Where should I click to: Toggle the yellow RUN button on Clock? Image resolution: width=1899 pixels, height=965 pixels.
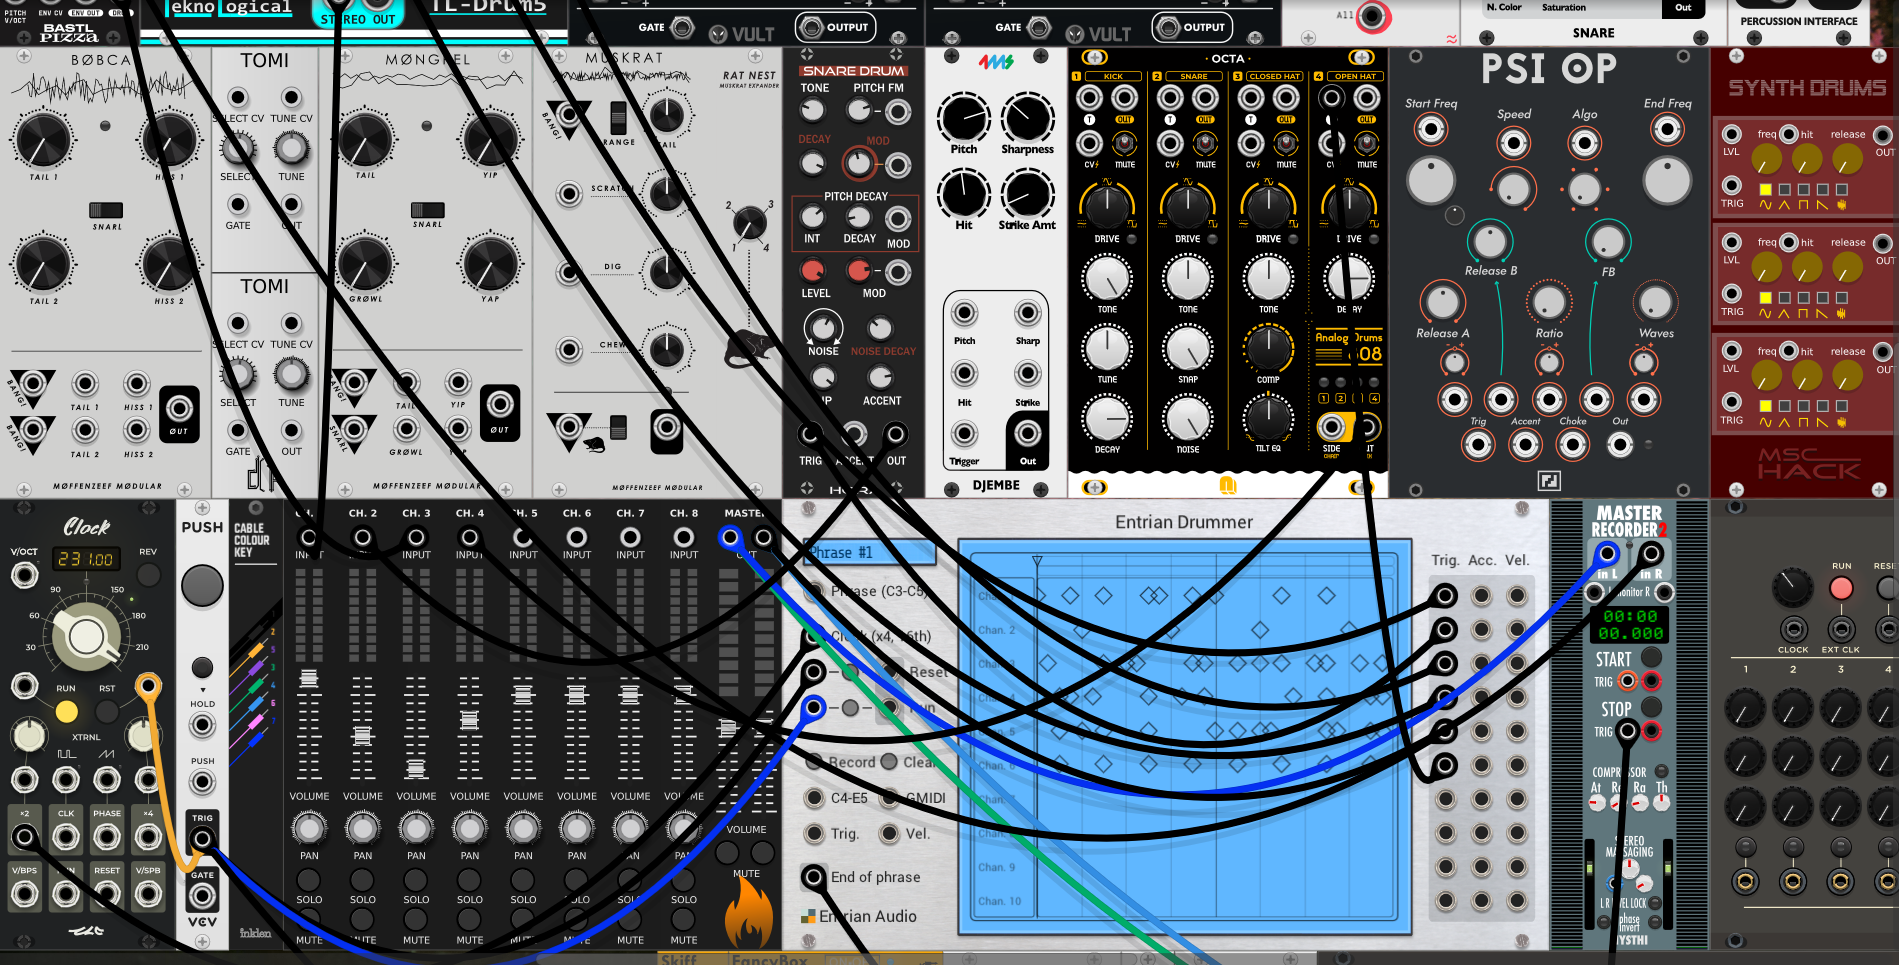click(66, 711)
